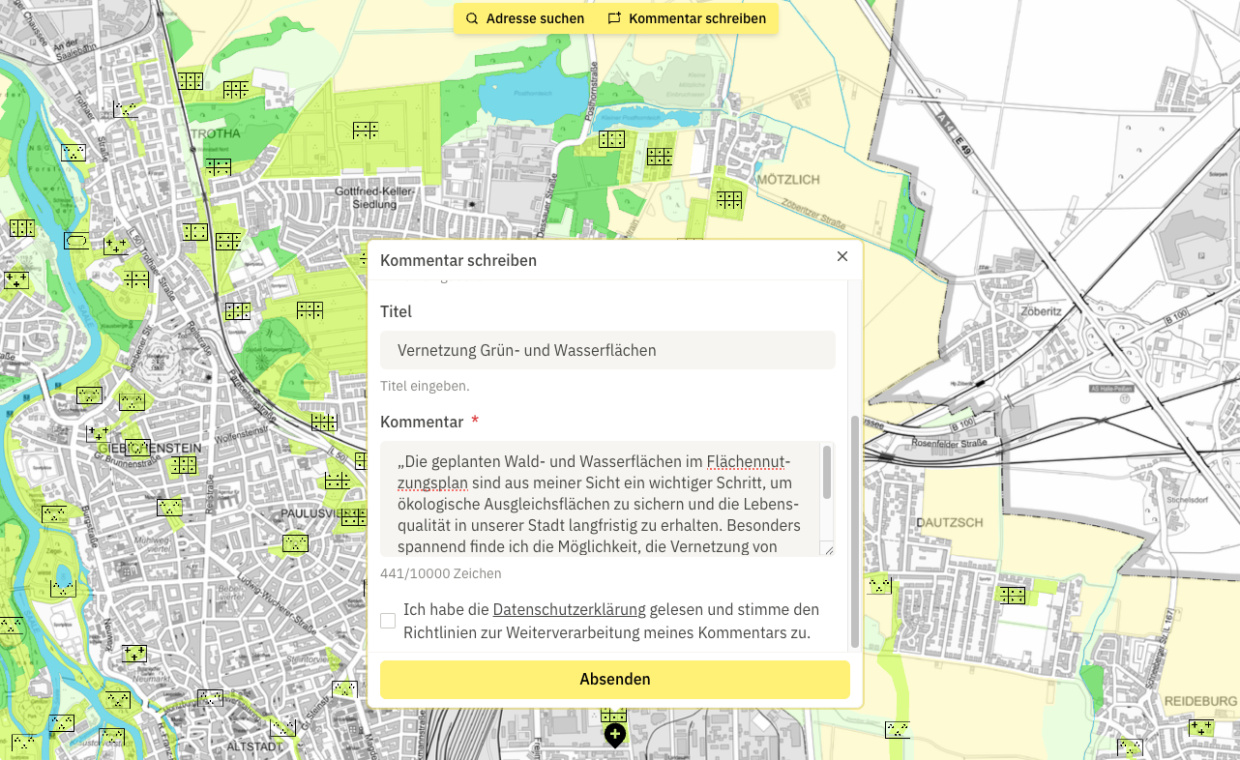Click the TROTHA district label on the map
The width and height of the screenshot is (1240, 760).
tap(215, 133)
